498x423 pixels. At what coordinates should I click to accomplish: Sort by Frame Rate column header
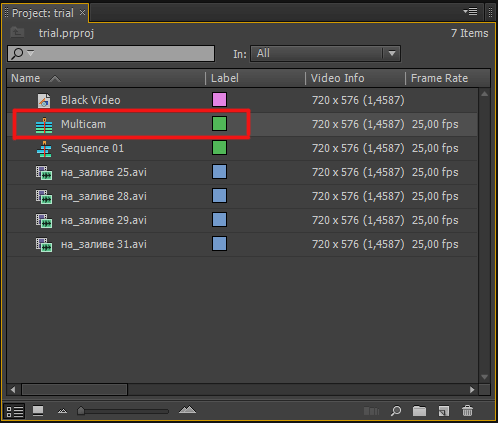448,78
